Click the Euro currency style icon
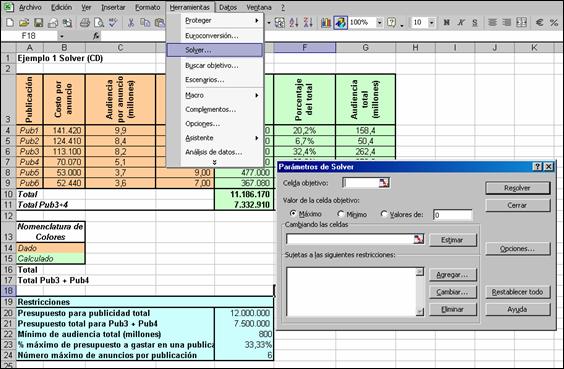This screenshot has width=564, height=369. pos(539,23)
